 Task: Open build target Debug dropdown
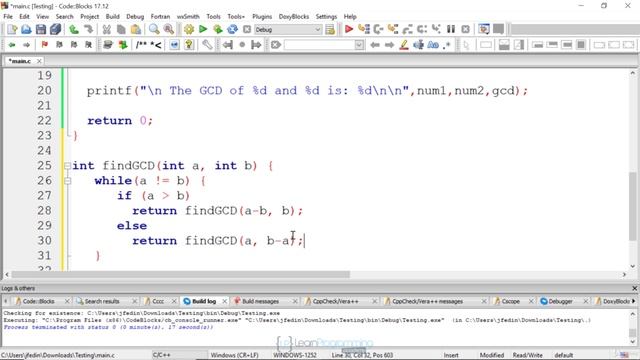[x=288, y=29]
